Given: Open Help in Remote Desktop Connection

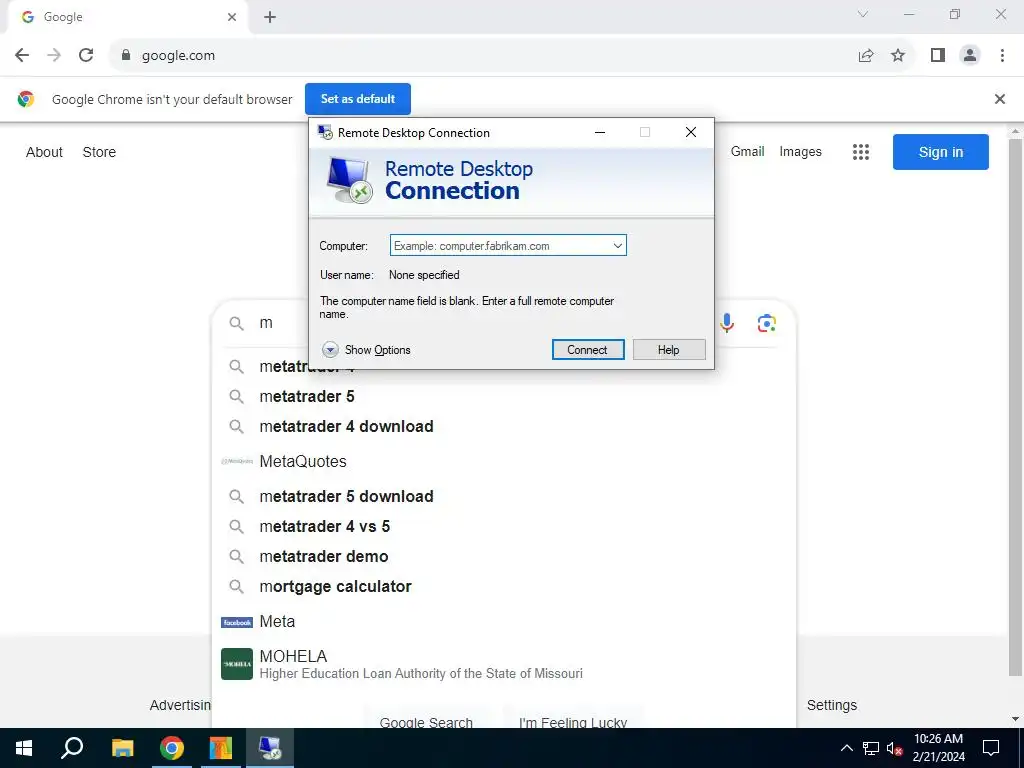Looking at the screenshot, I should point(669,349).
